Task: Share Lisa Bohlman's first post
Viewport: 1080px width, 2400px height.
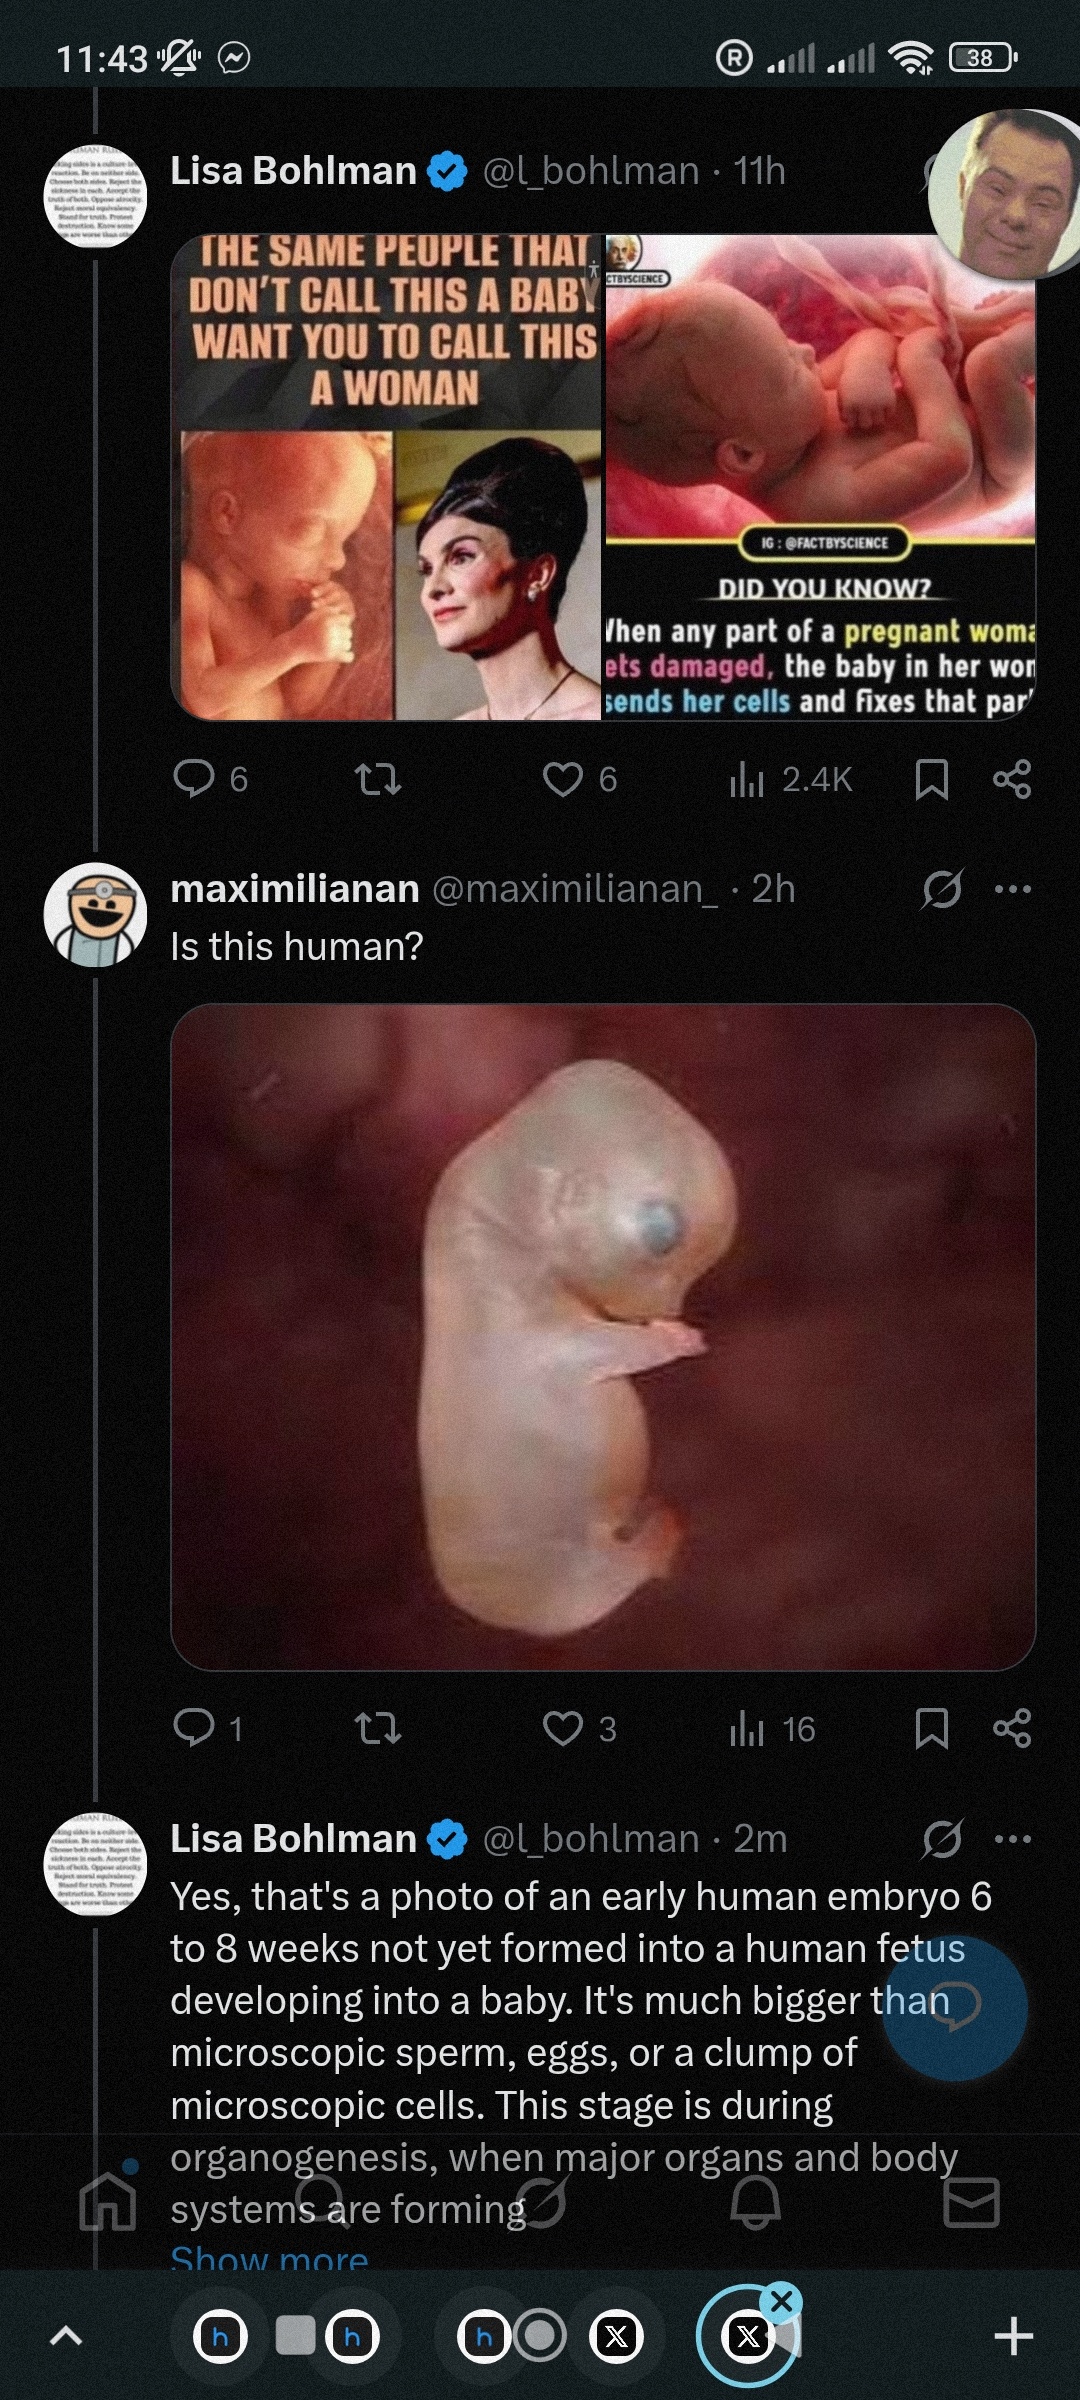Action: pyautogui.click(x=1012, y=779)
